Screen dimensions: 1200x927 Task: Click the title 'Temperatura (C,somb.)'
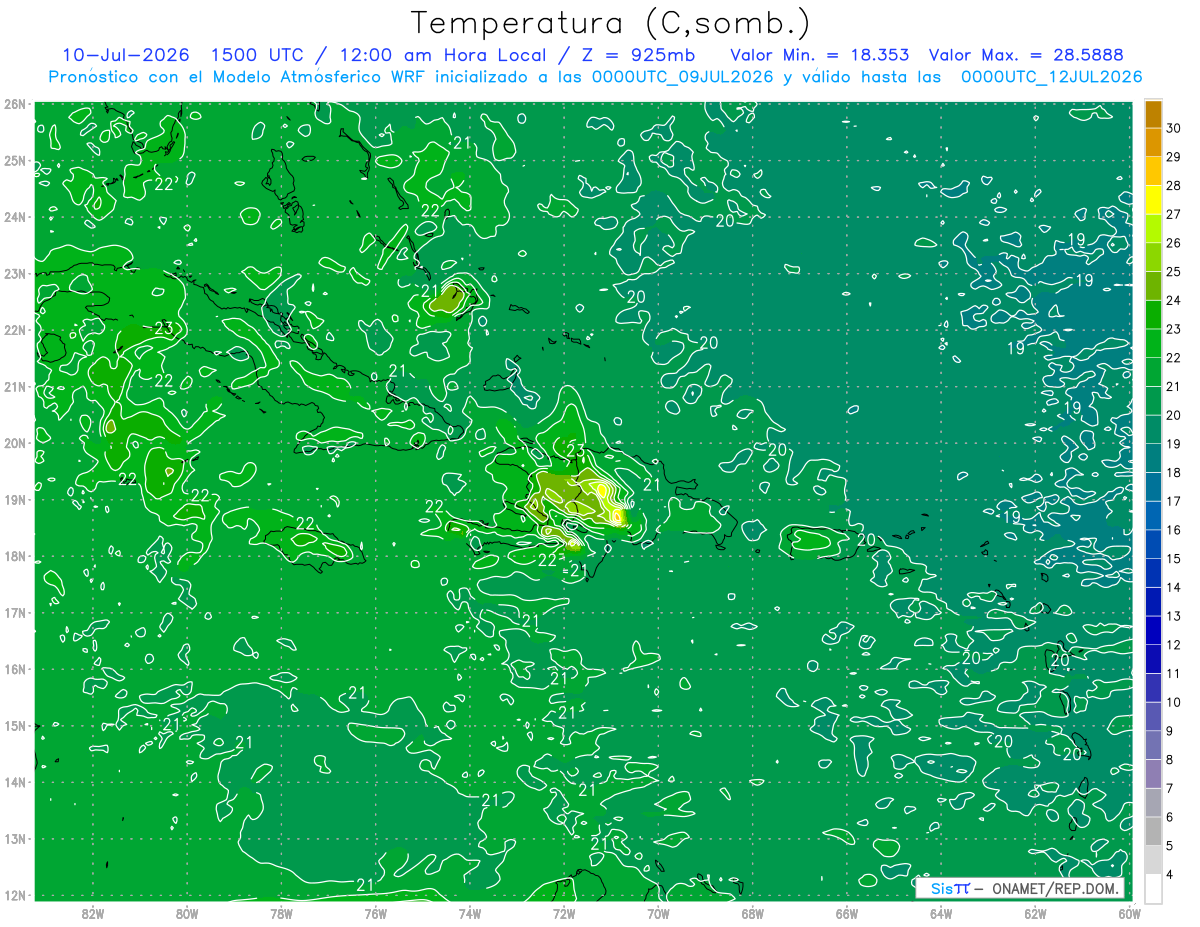pos(611,23)
